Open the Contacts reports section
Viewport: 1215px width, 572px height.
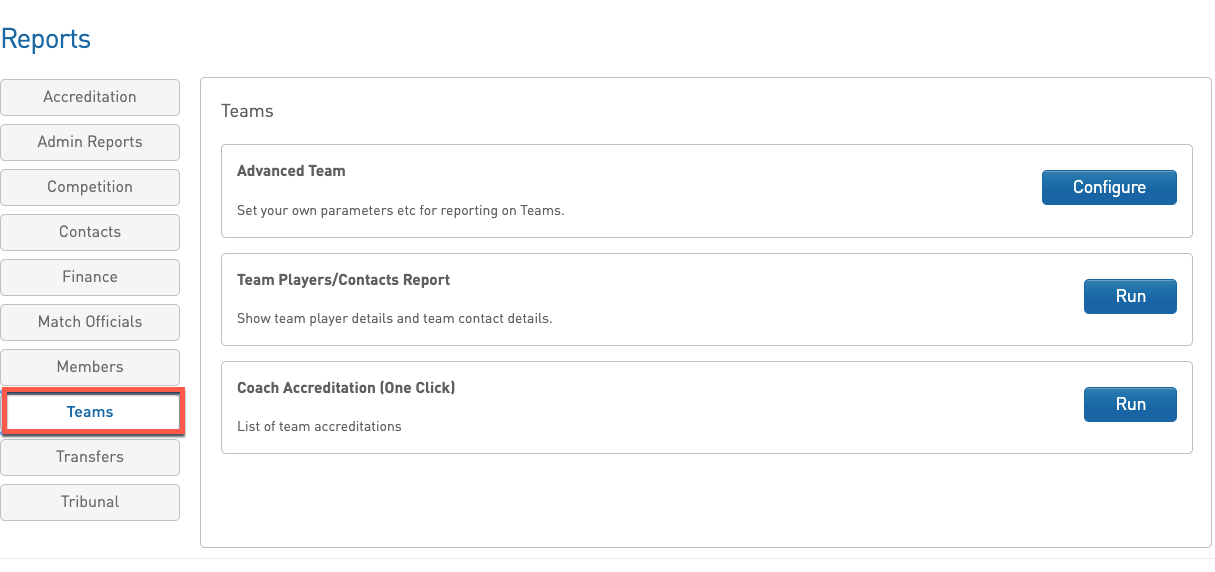[x=90, y=232]
